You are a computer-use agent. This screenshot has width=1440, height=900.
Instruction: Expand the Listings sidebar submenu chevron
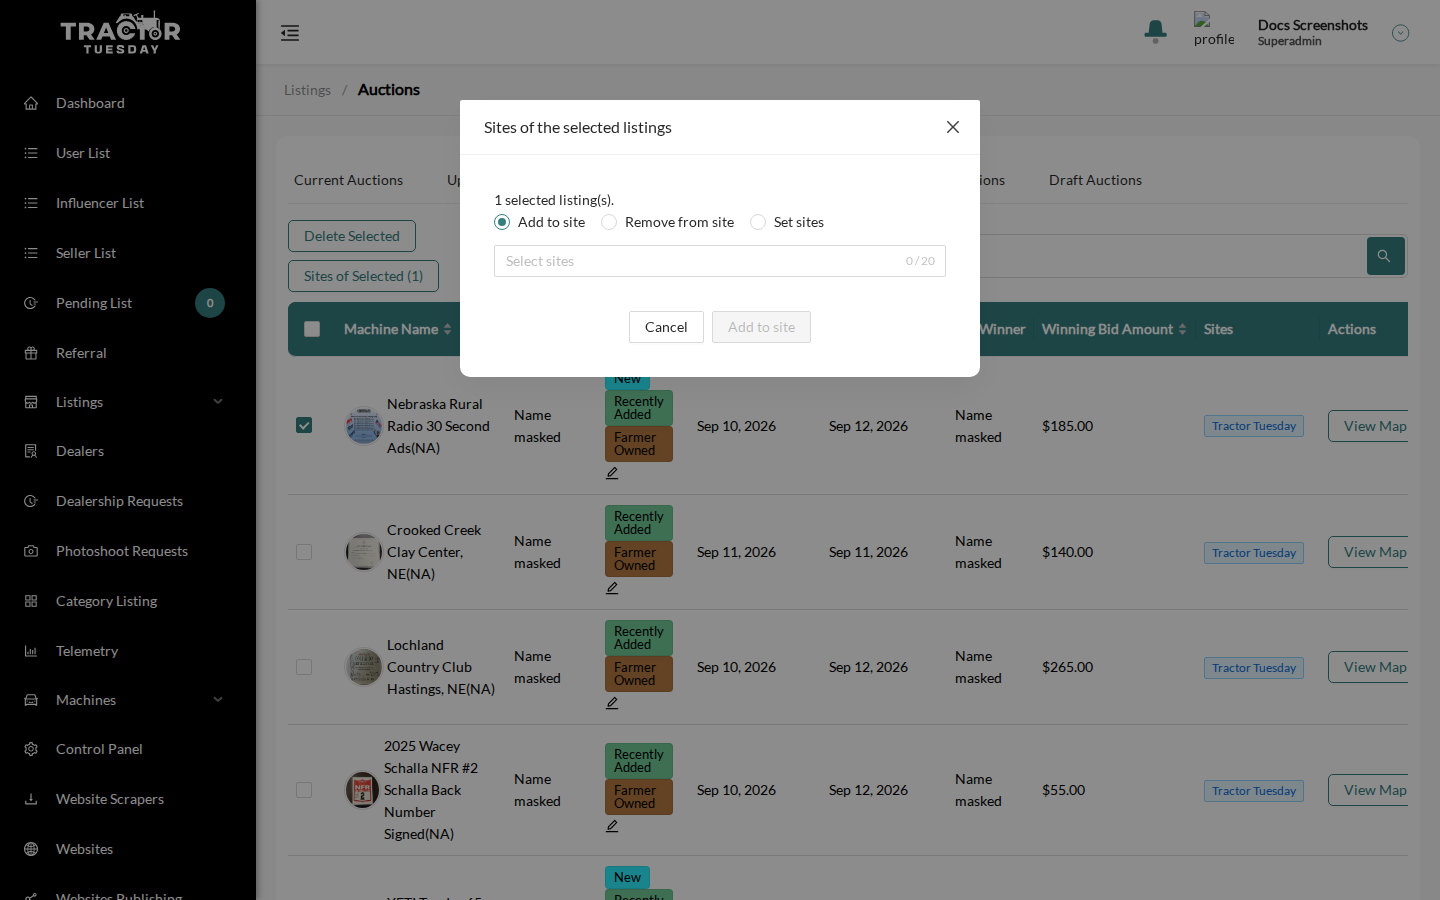click(x=218, y=402)
